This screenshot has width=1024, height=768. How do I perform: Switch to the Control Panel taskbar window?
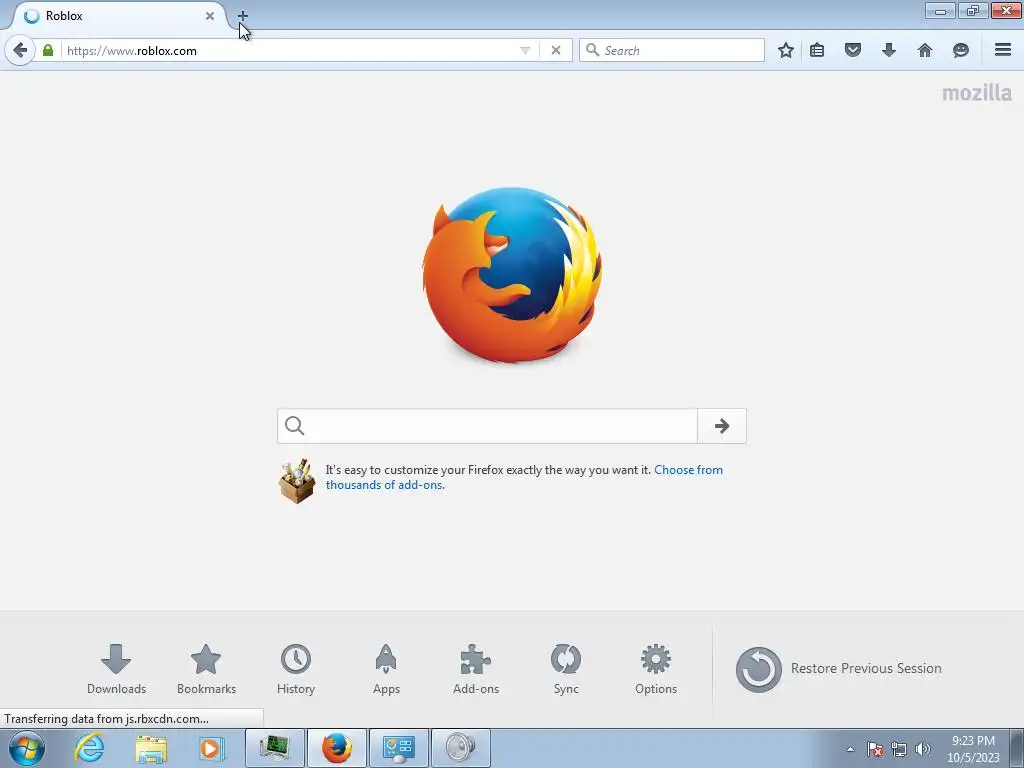(398, 748)
